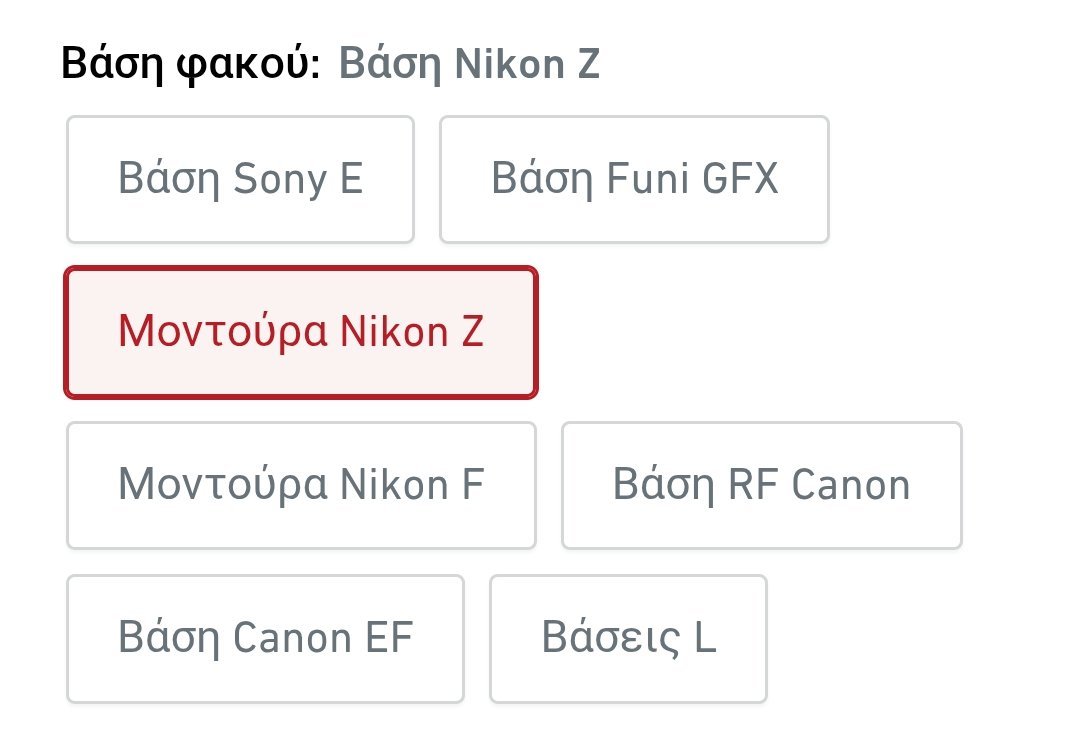Switch the lens mount to Nikon F

(x=301, y=485)
